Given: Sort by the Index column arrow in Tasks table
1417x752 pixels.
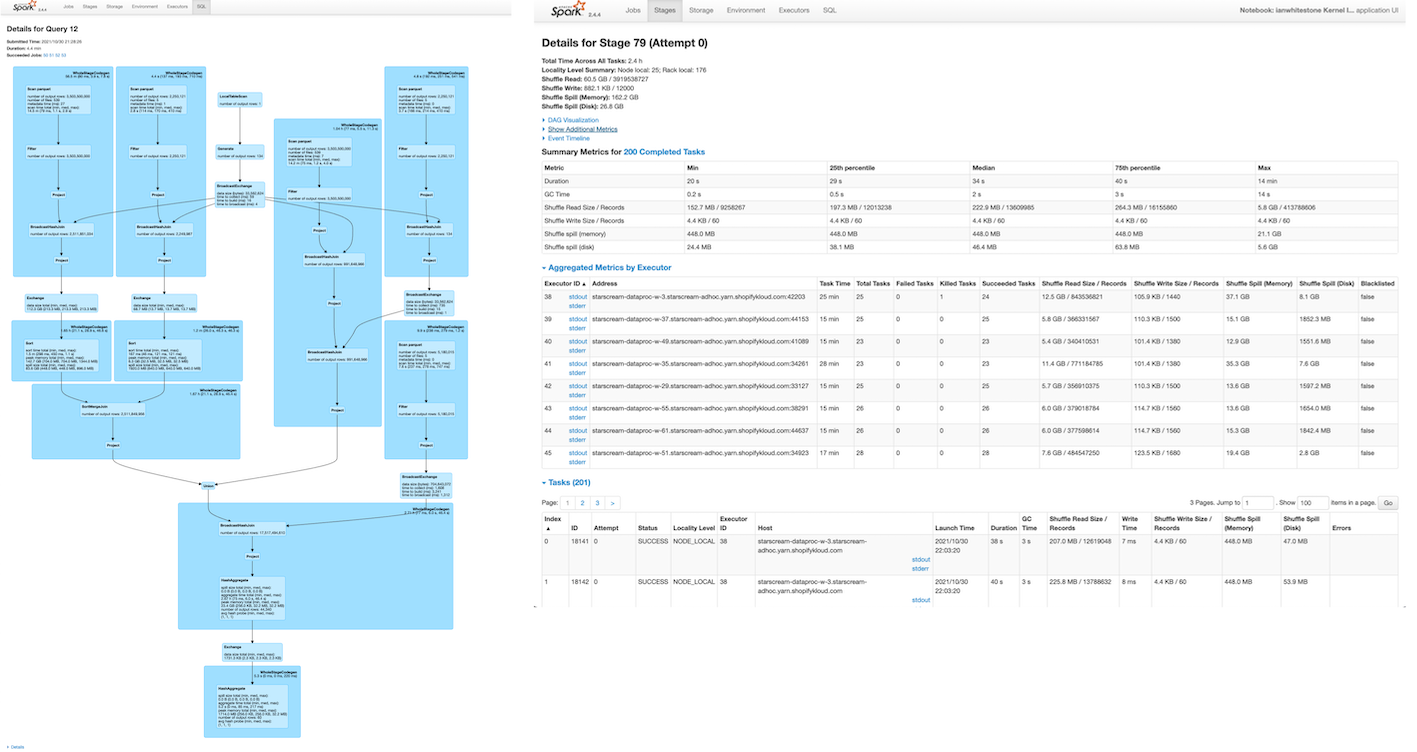Looking at the screenshot, I should coord(547,529).
